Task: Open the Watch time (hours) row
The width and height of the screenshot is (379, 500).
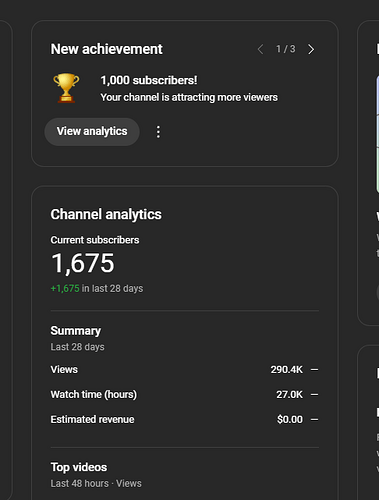Action: 184,395
